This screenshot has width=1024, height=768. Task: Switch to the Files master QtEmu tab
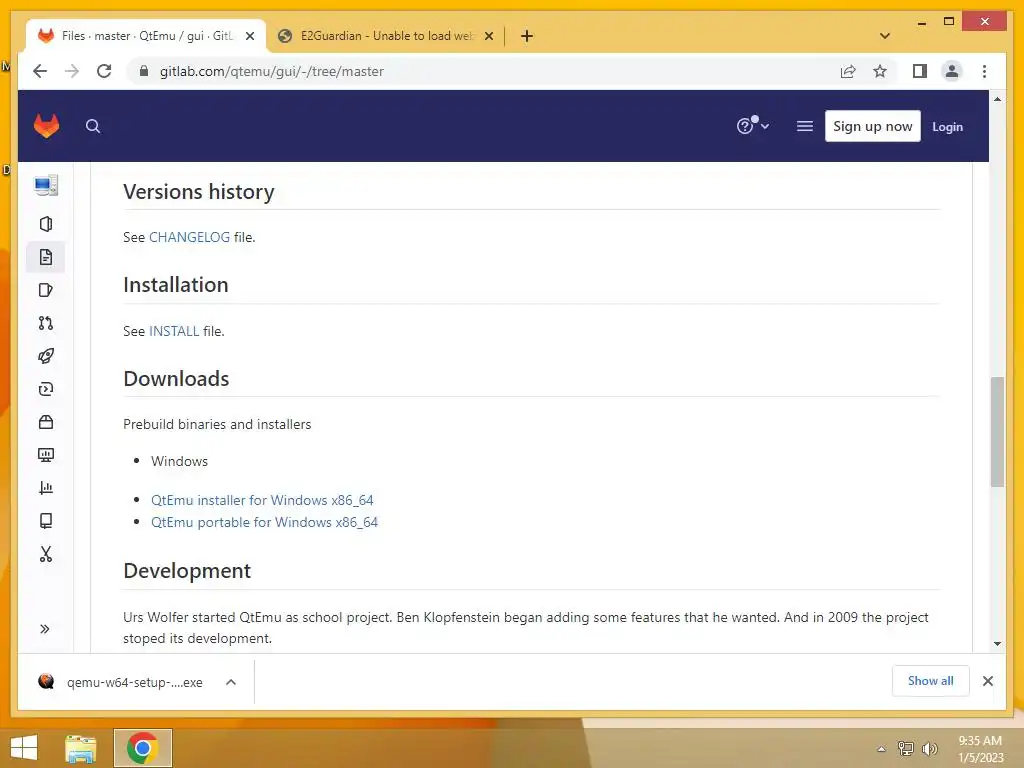[145, 36]
